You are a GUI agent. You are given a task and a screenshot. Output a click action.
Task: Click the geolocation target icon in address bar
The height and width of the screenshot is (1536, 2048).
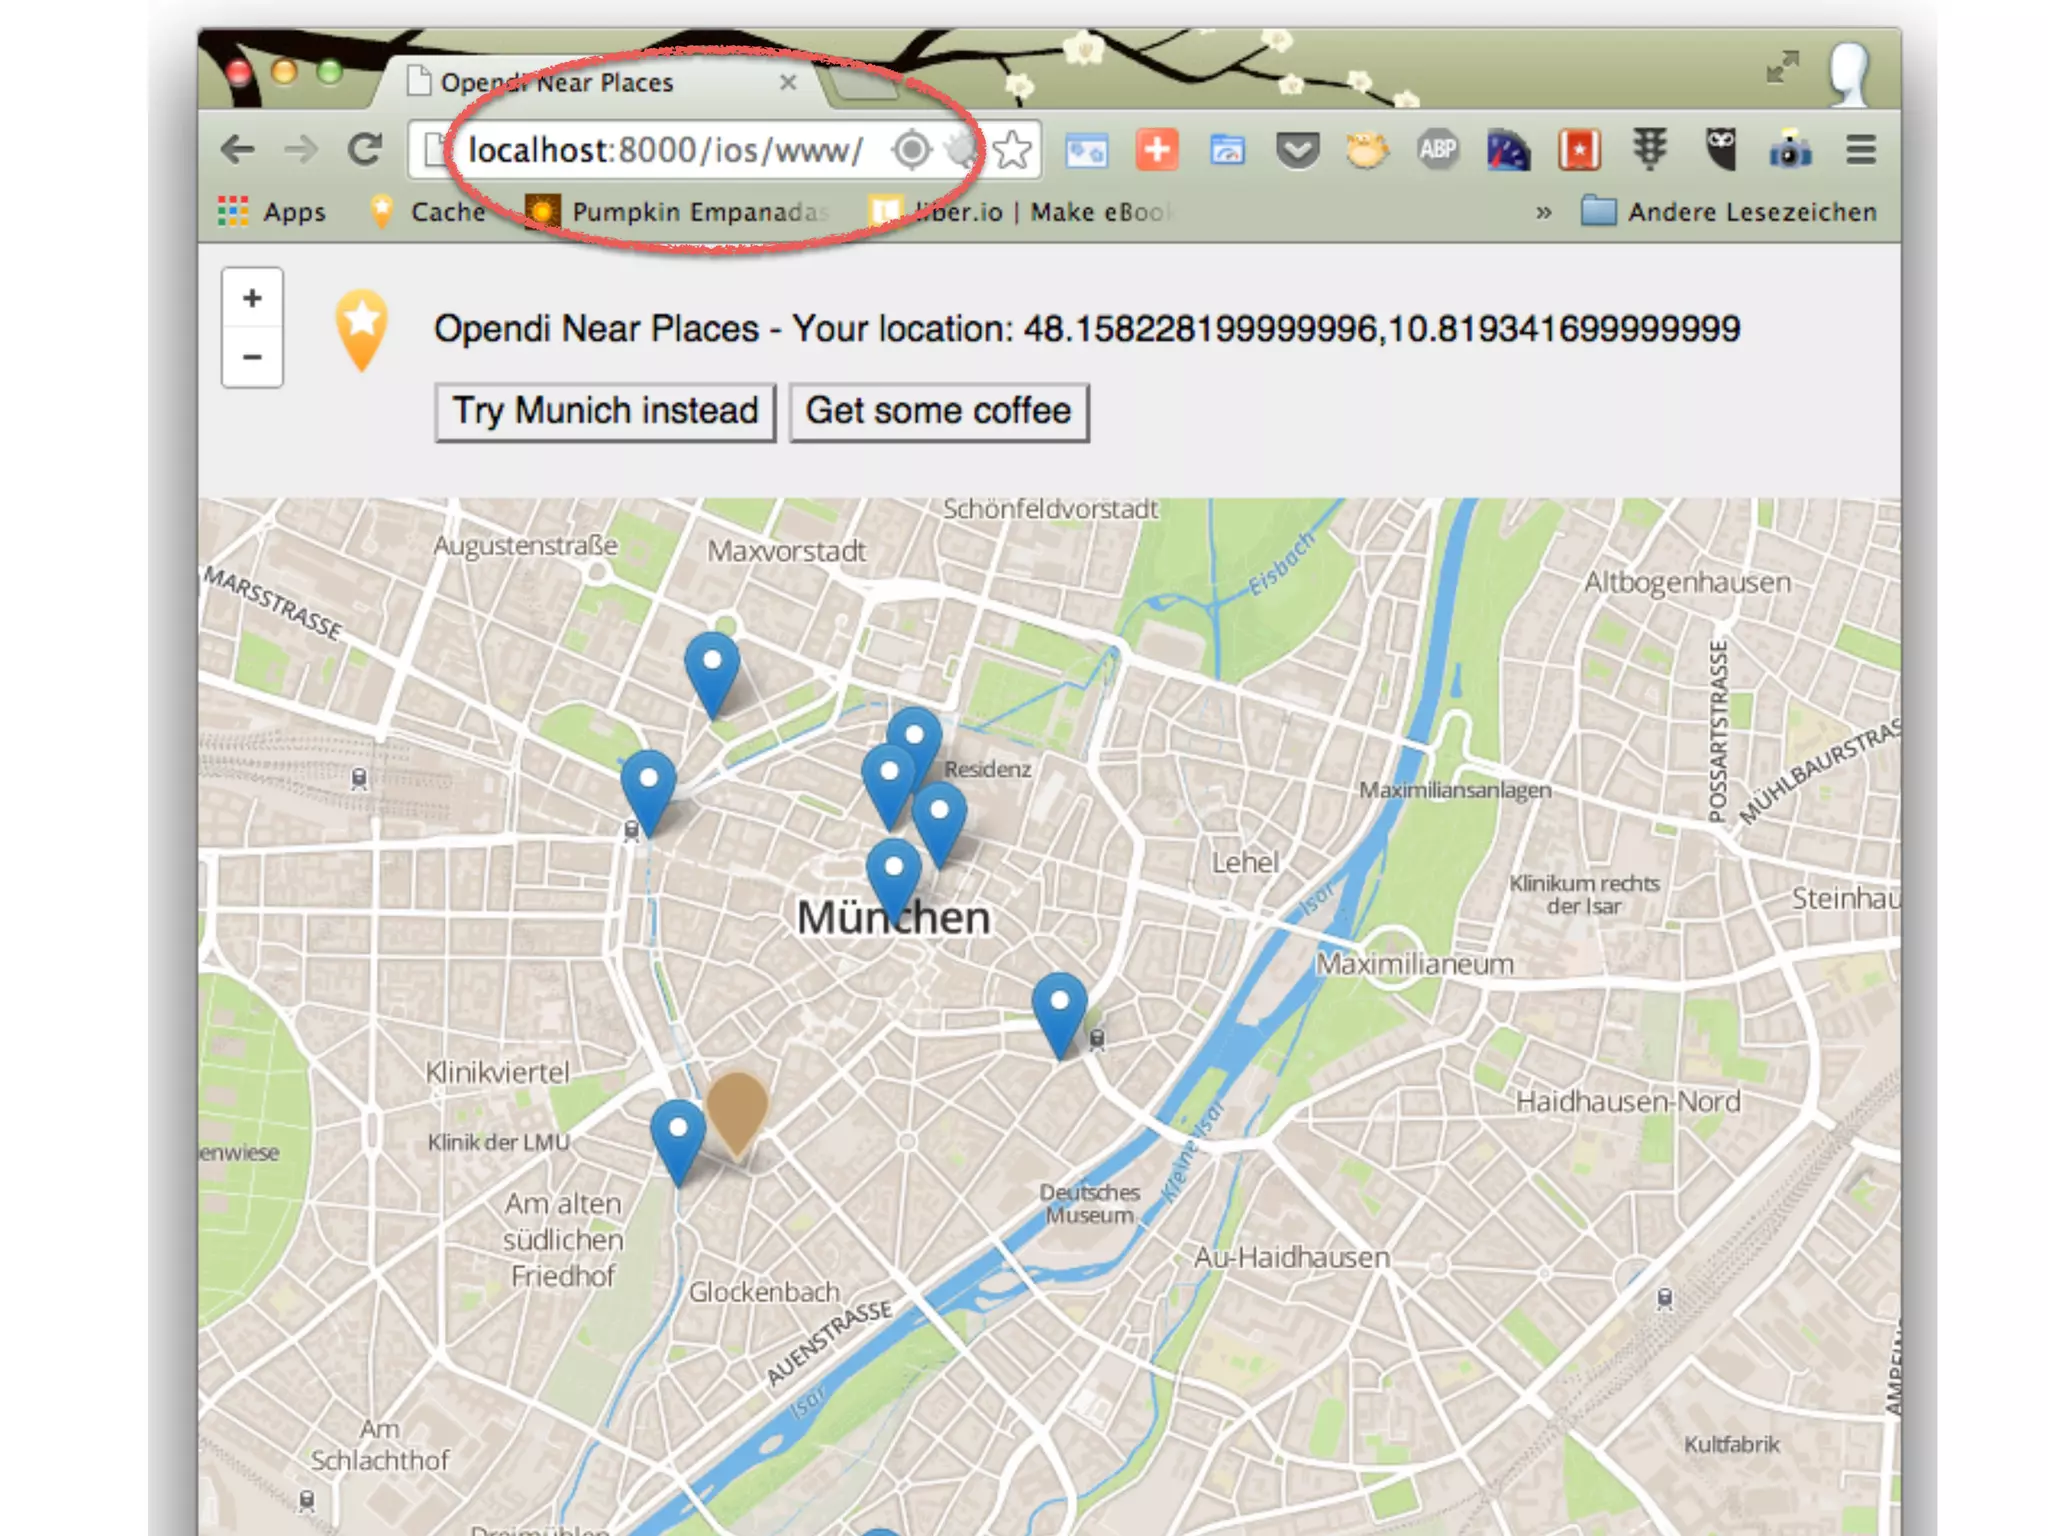(911, 150)
